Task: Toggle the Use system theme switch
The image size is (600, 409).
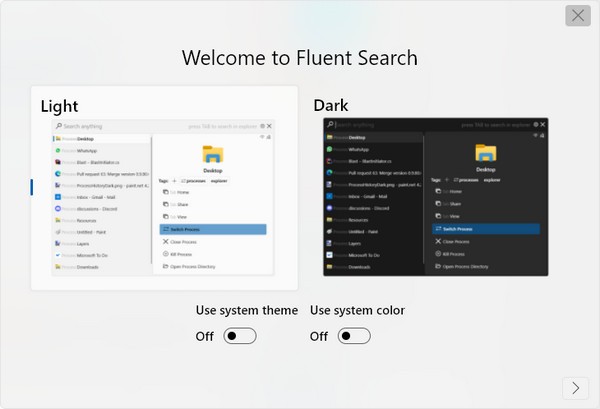Action: pyautogui.click(x=240, y=336)
